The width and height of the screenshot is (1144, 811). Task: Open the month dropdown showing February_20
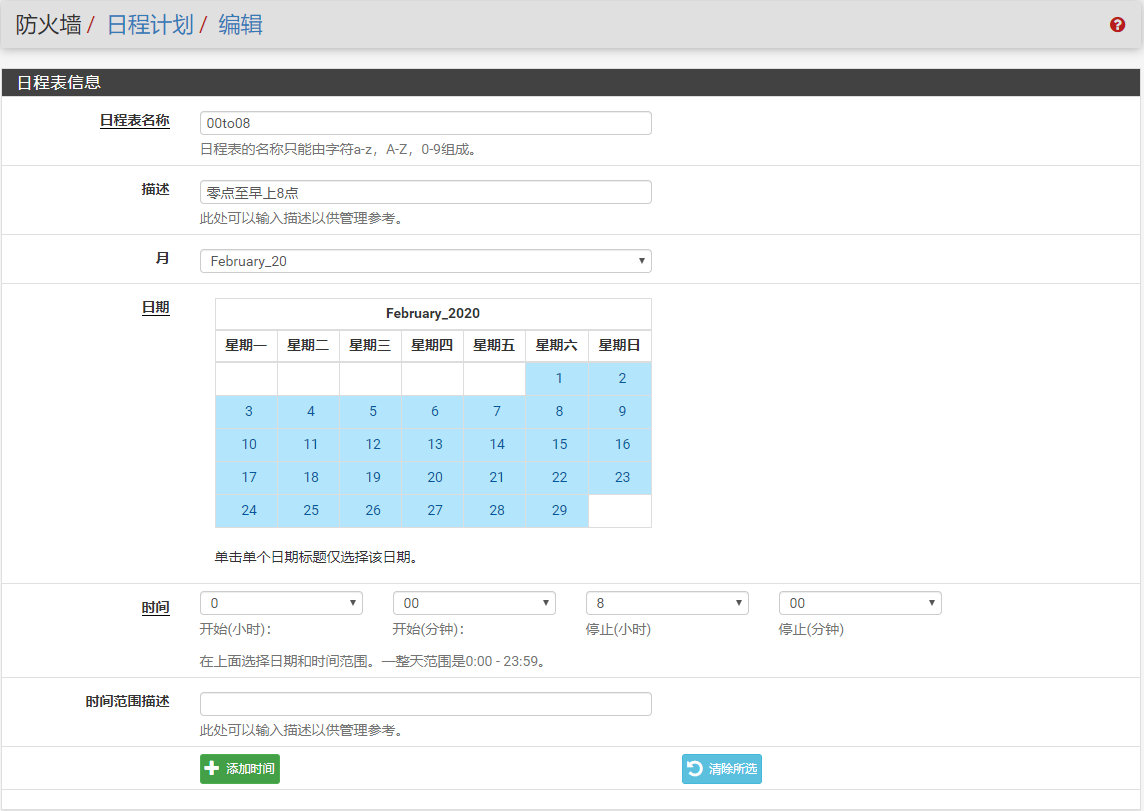[425, 261]
